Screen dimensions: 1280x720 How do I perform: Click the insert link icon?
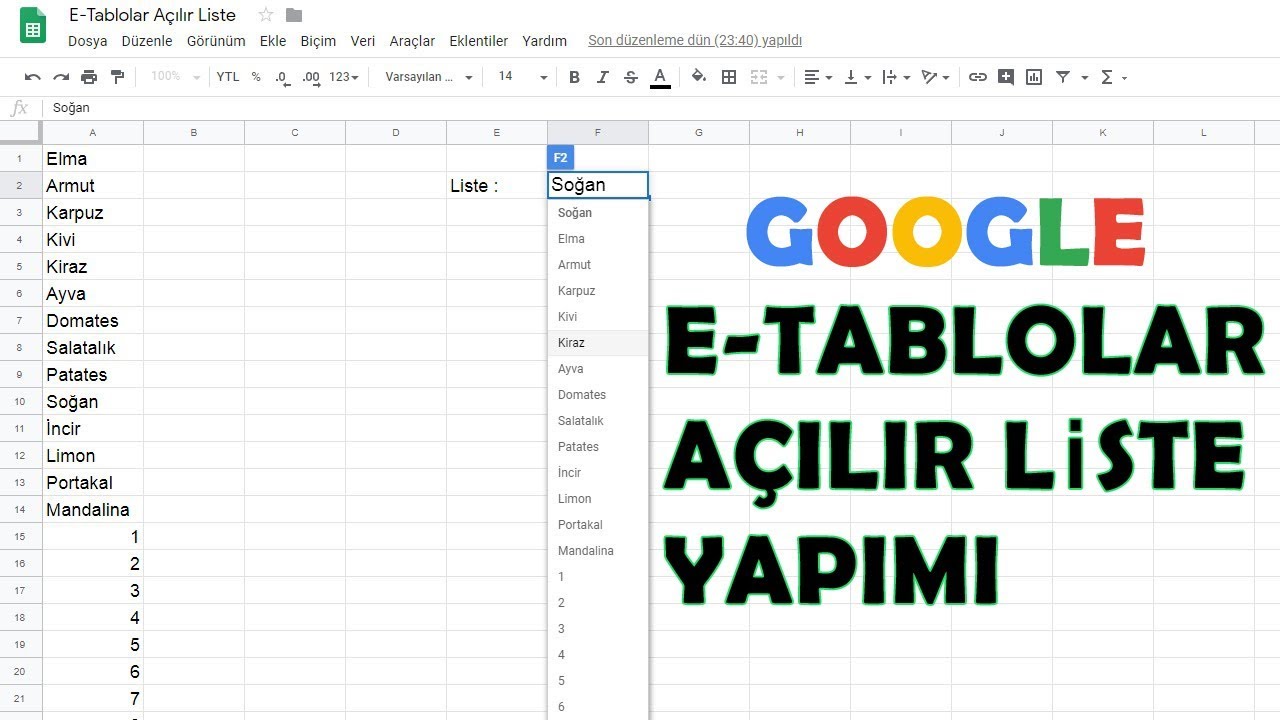pos(978,77)
